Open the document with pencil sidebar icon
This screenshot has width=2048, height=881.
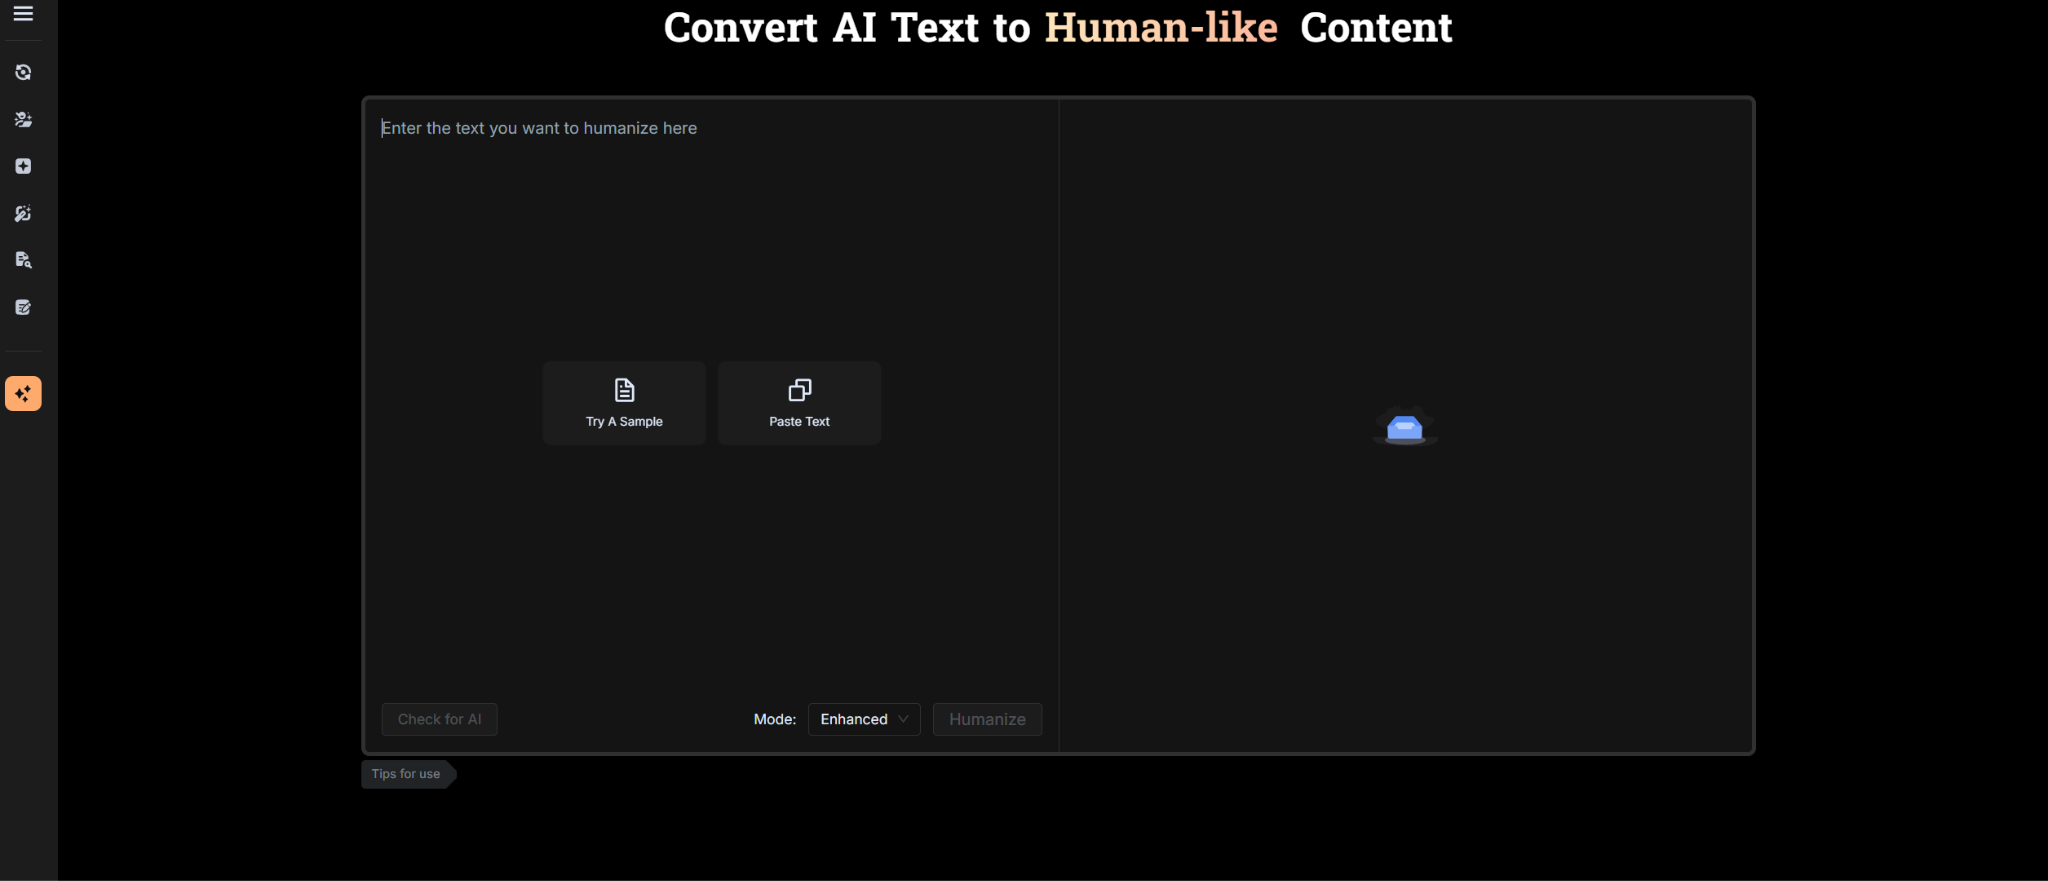(23, 307)
